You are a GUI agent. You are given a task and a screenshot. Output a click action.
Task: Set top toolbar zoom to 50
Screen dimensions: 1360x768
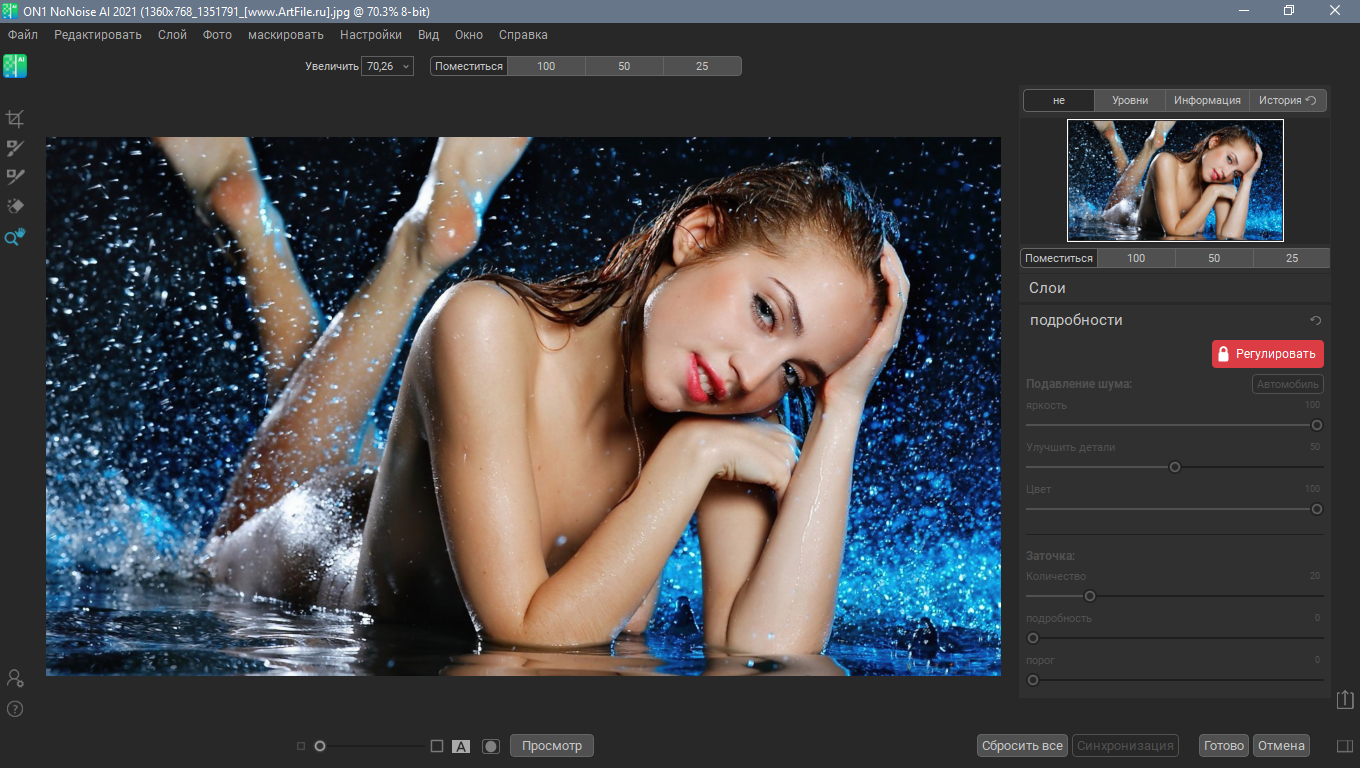(x=624, y=66)
